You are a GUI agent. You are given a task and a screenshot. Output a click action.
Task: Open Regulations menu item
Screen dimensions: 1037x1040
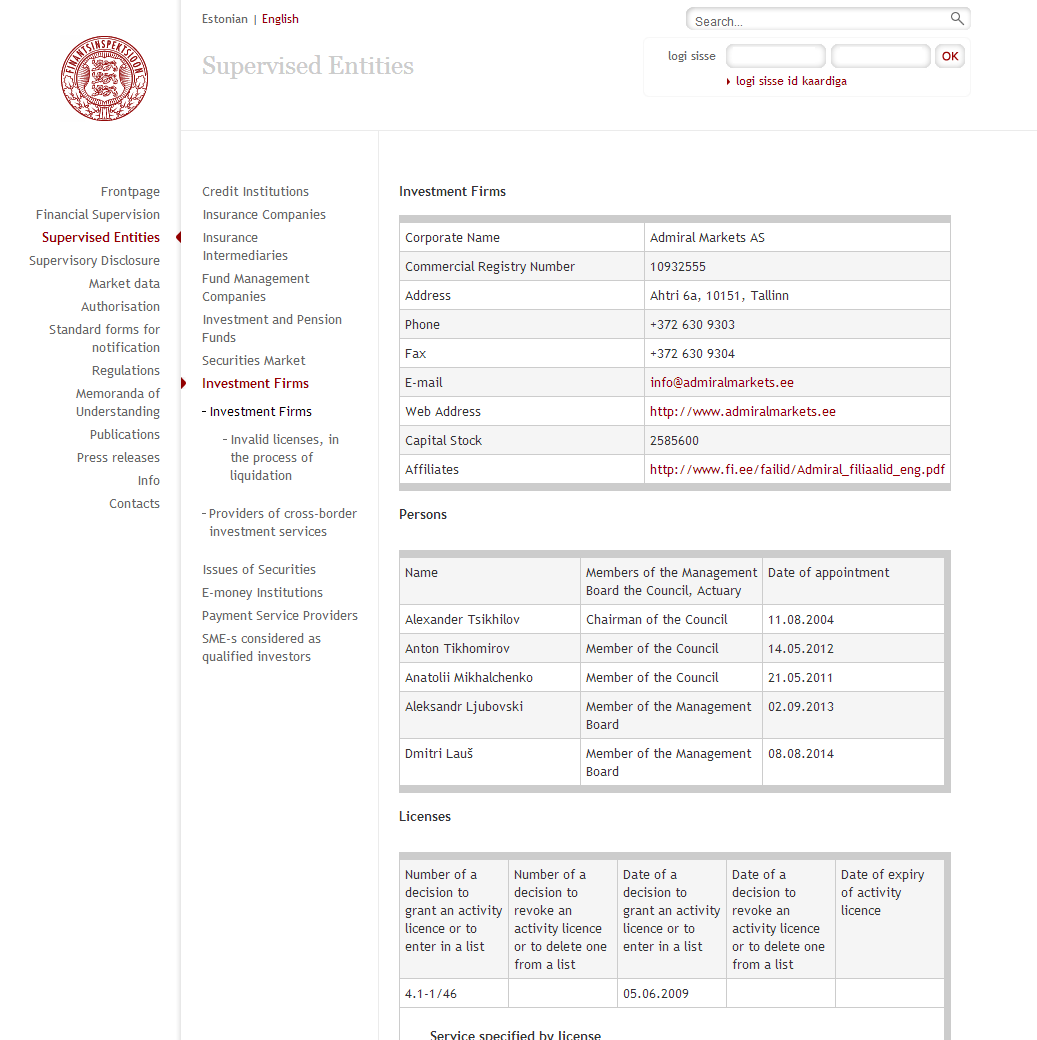pos(125,371)
